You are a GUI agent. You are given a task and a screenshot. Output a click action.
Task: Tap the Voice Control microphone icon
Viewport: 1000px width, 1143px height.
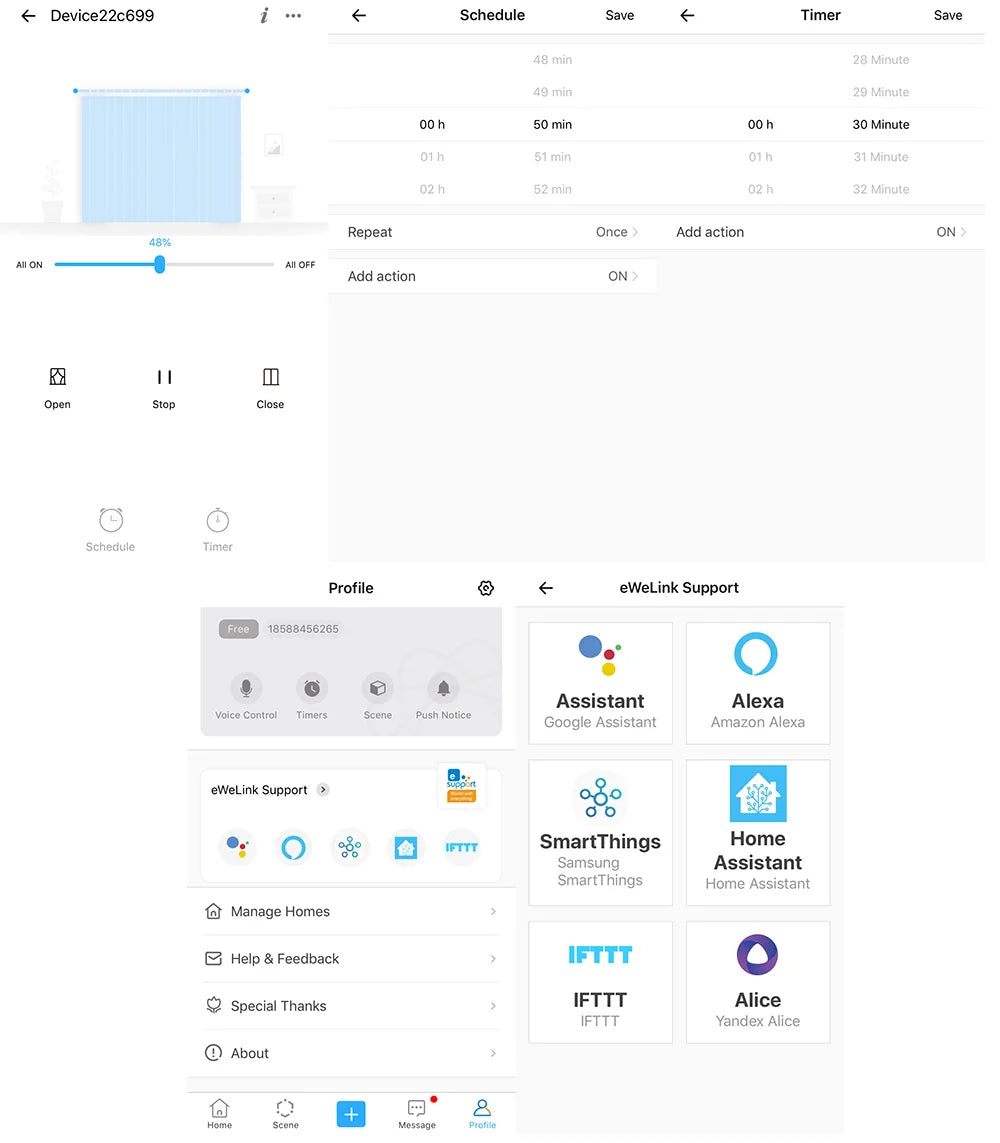[246, 689]
